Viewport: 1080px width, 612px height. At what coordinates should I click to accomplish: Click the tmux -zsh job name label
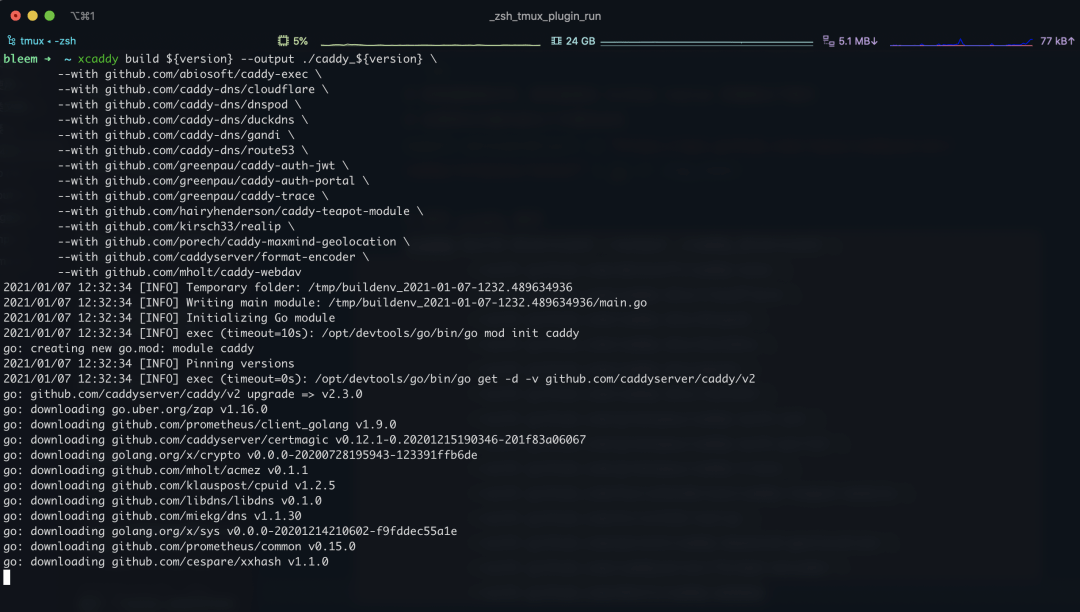click(48, 41)
